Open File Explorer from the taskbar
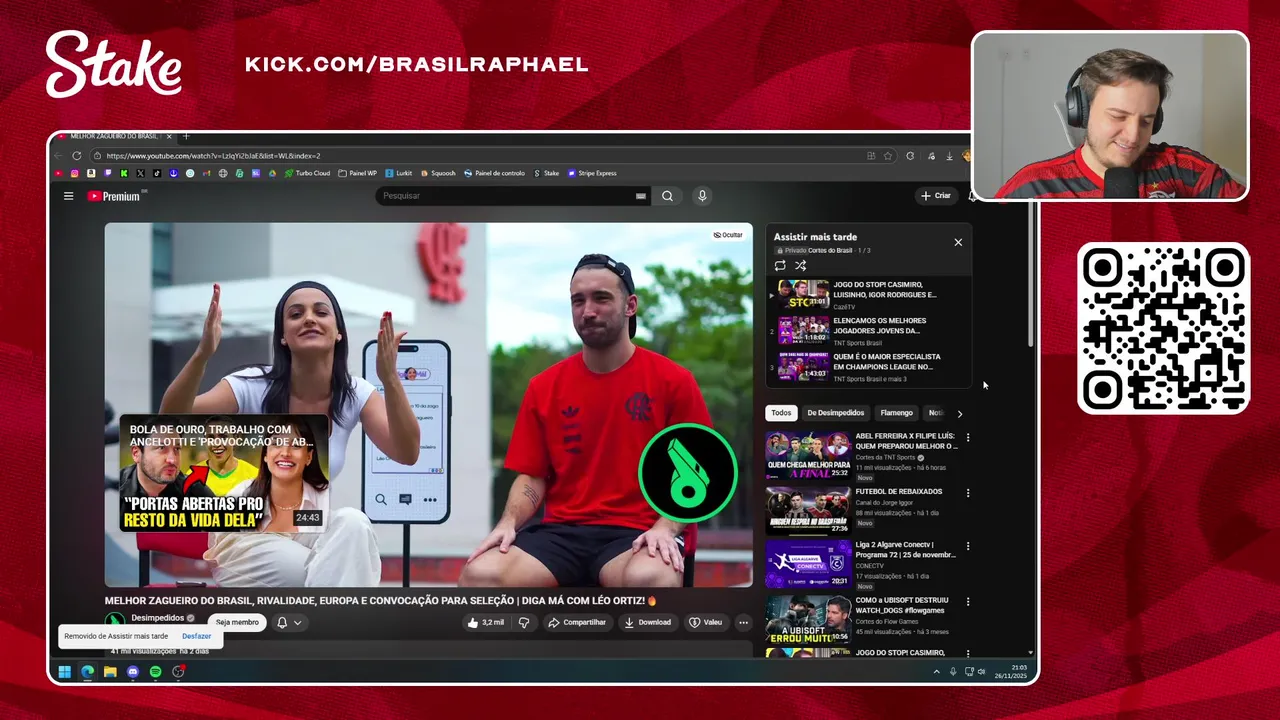This screenshot has height=720, width=1280. click(x=110, y=672)
